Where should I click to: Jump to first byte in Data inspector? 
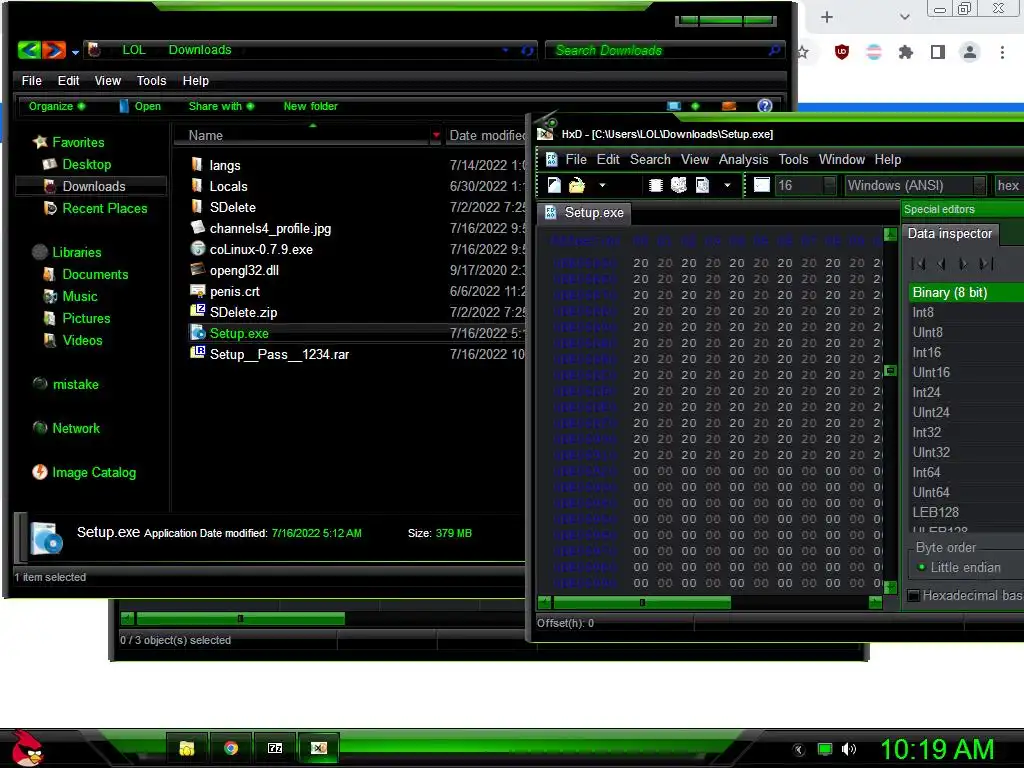click(918, 264)
